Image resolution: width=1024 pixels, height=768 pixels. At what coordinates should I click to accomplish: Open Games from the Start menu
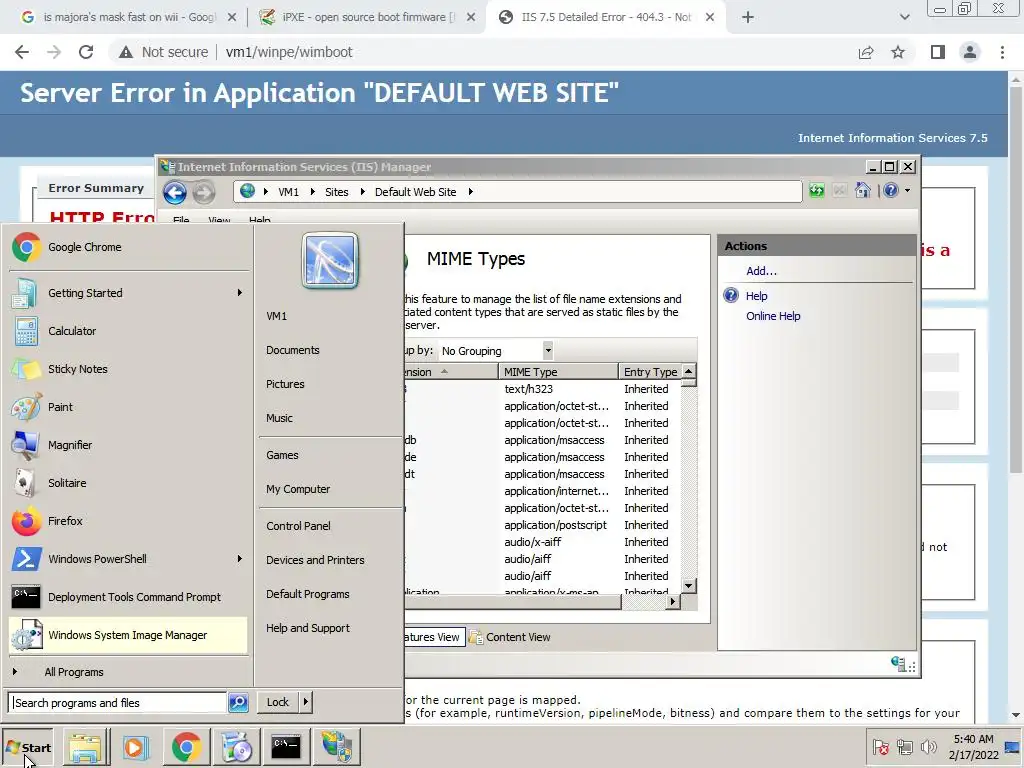[x=282, y=455]
